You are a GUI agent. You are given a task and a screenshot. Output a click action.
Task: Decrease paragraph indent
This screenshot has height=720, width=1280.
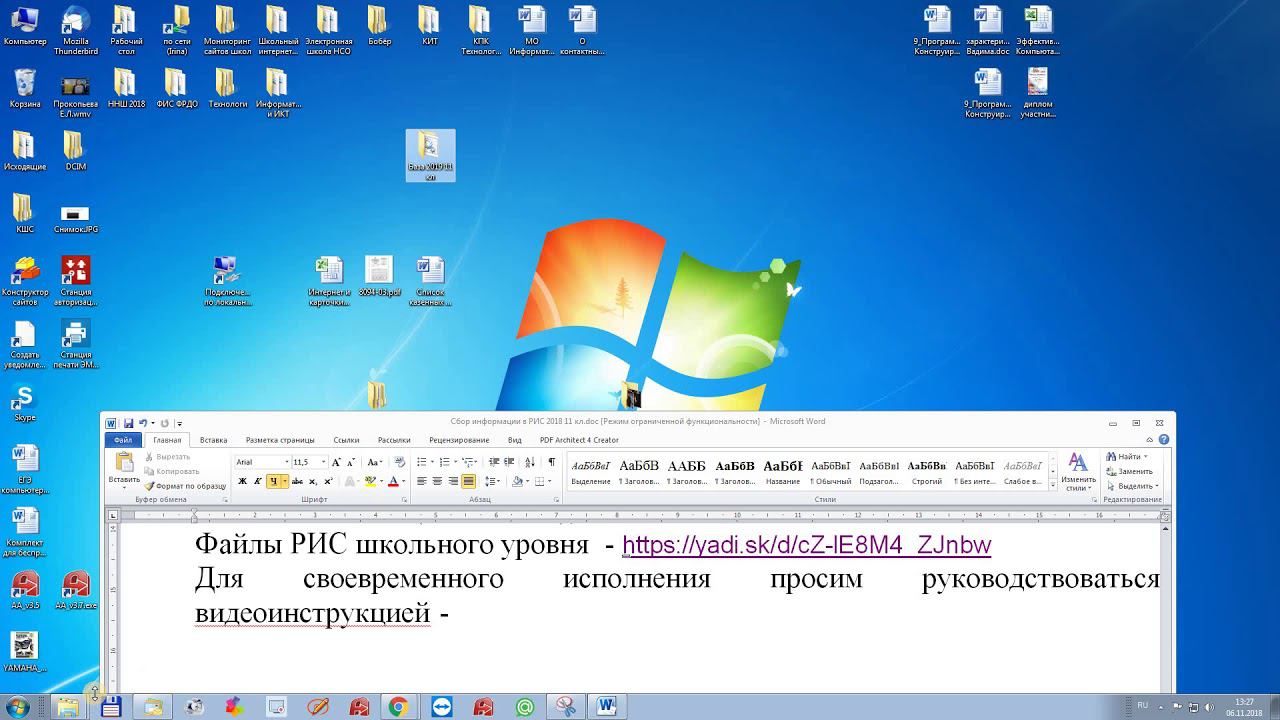pyautogui.click(x=495, y=462)
